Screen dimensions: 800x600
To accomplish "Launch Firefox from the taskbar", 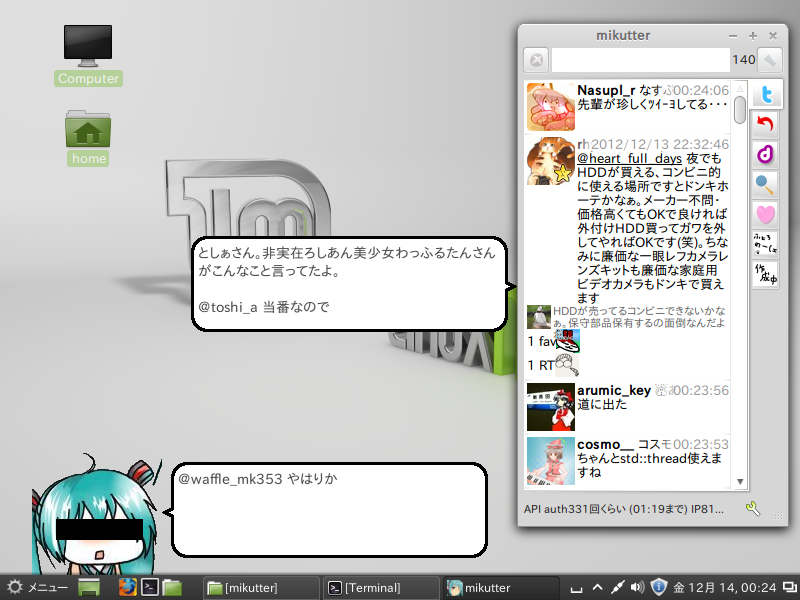I will [x=128, y=587].
